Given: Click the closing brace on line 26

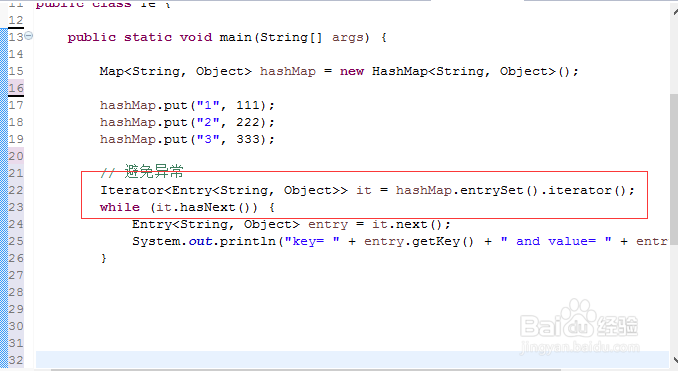Looking at the screenshot, I should [x=103, y=259].
